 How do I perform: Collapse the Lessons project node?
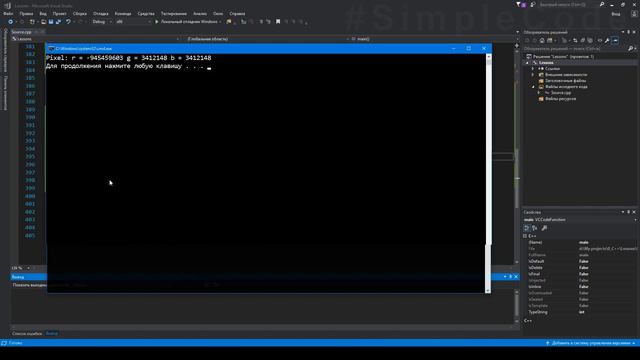pos(527,63)
